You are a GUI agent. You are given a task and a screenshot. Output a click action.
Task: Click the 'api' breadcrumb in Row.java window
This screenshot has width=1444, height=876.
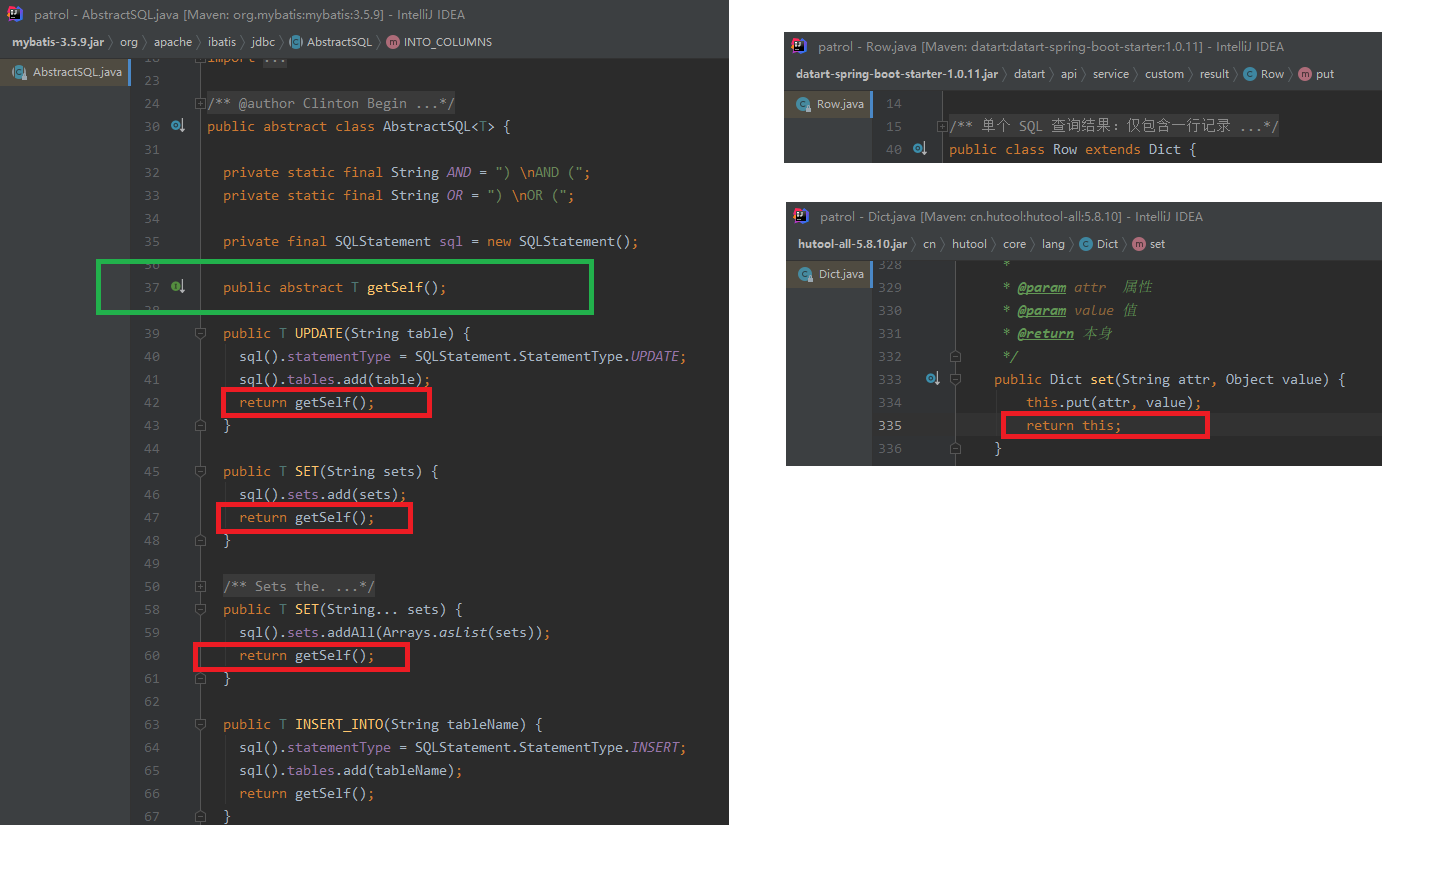pyautogui.click(x=1069, y=74)
